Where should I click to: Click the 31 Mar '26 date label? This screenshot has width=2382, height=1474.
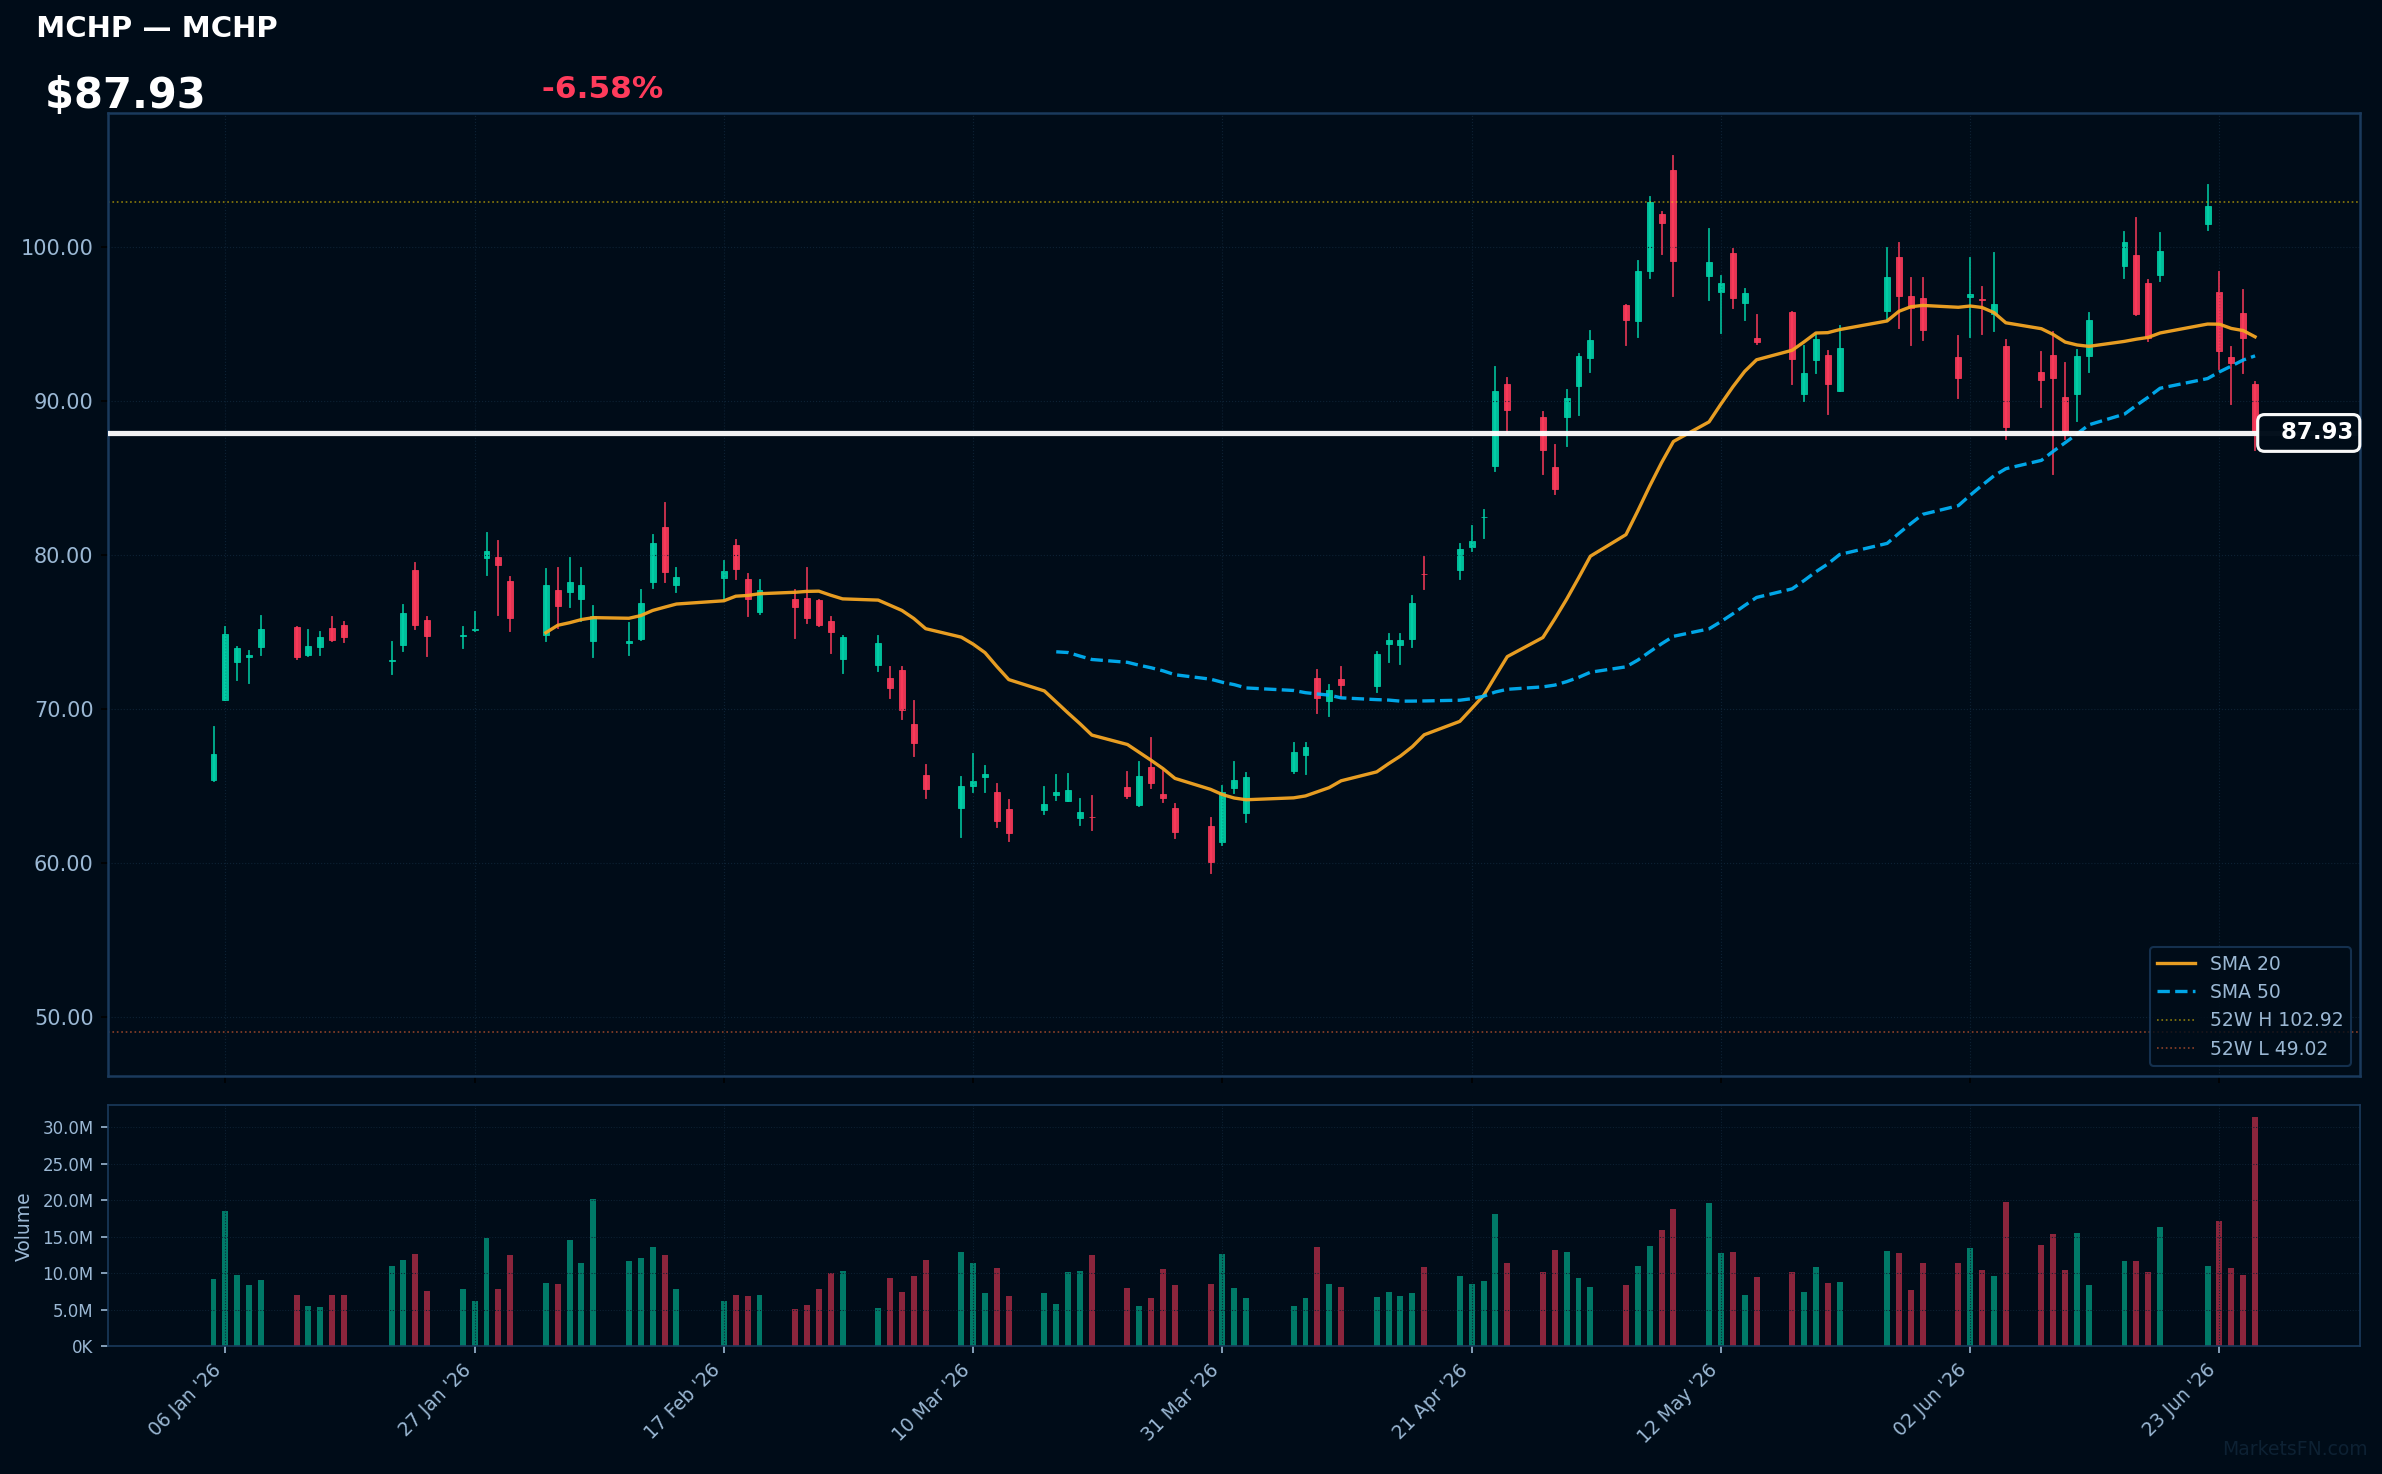click(1180, 1400)
